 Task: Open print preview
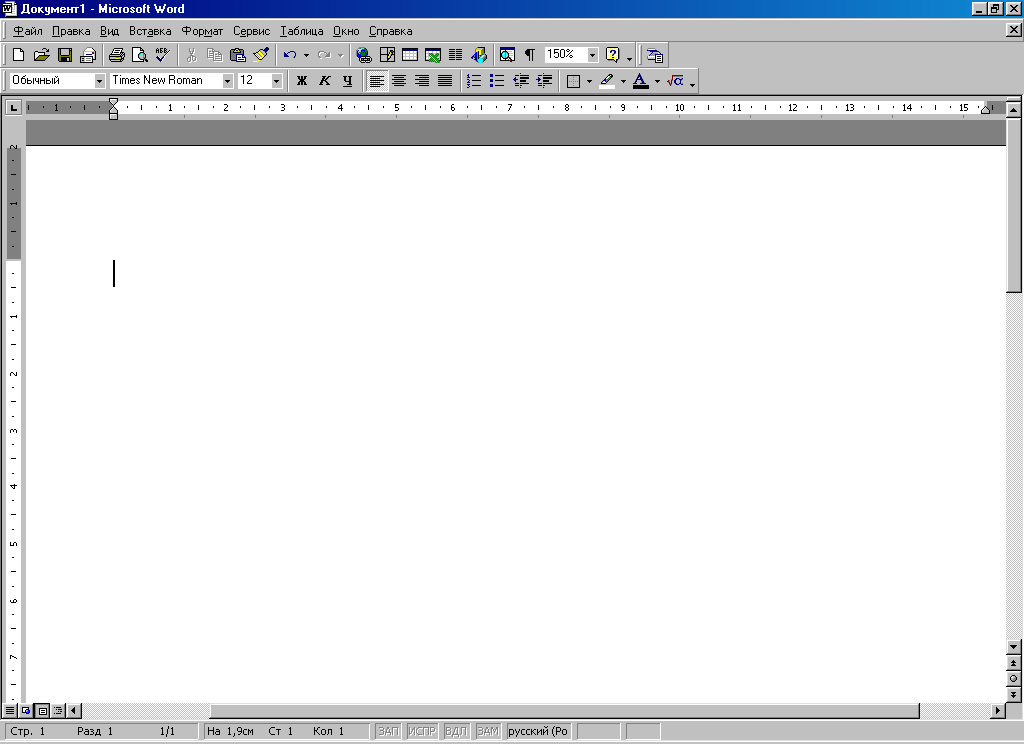139,55
